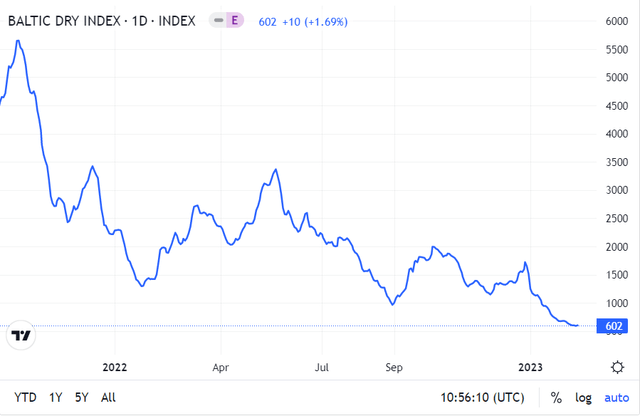Select the All time range
The width and height of the screenshot is (640, 416).
[x=108, y=397]
